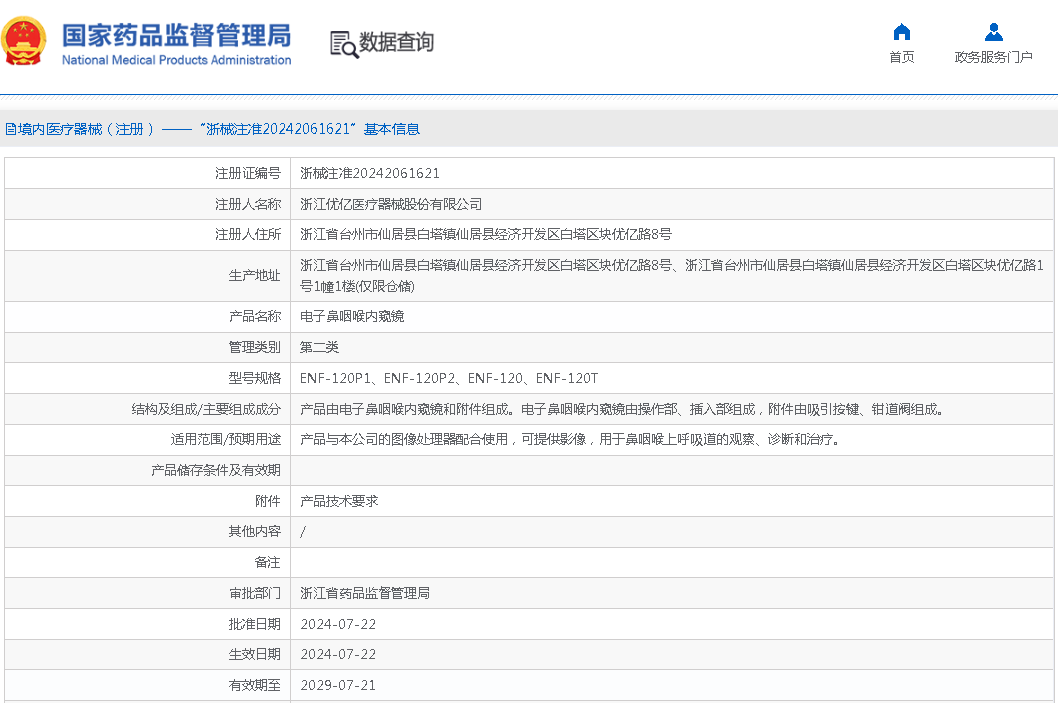This screenshot has height=703, width=1058.
Task: Click the 首页 label
Action: (901, 57)
